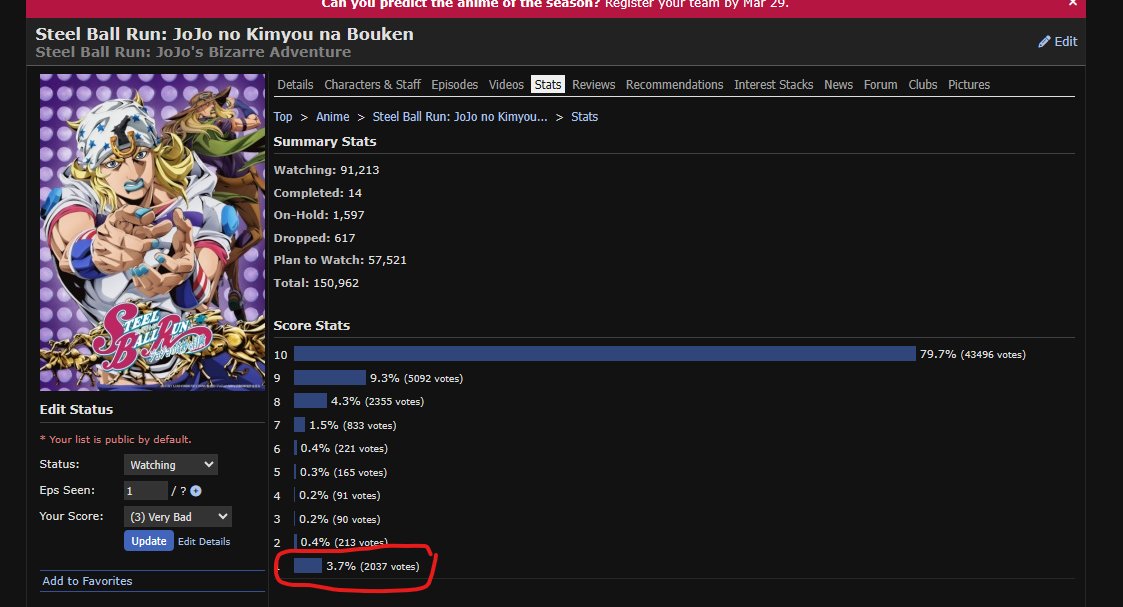Click the 3.7% (2037 votes) text
This screenshot has height=607, width=1123.
pyautogui.click(x=372, y=566)
